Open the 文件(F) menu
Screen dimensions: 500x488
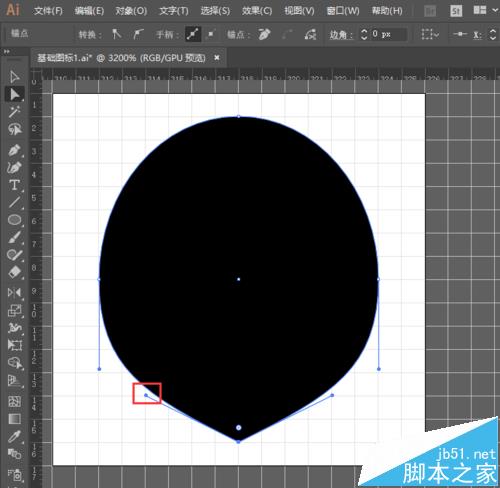[48, 11]
